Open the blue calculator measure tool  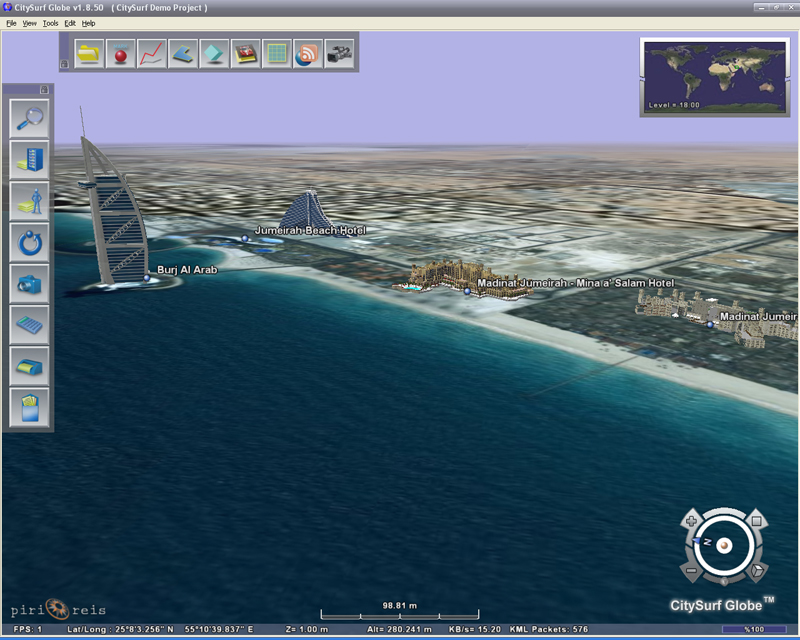30,325
